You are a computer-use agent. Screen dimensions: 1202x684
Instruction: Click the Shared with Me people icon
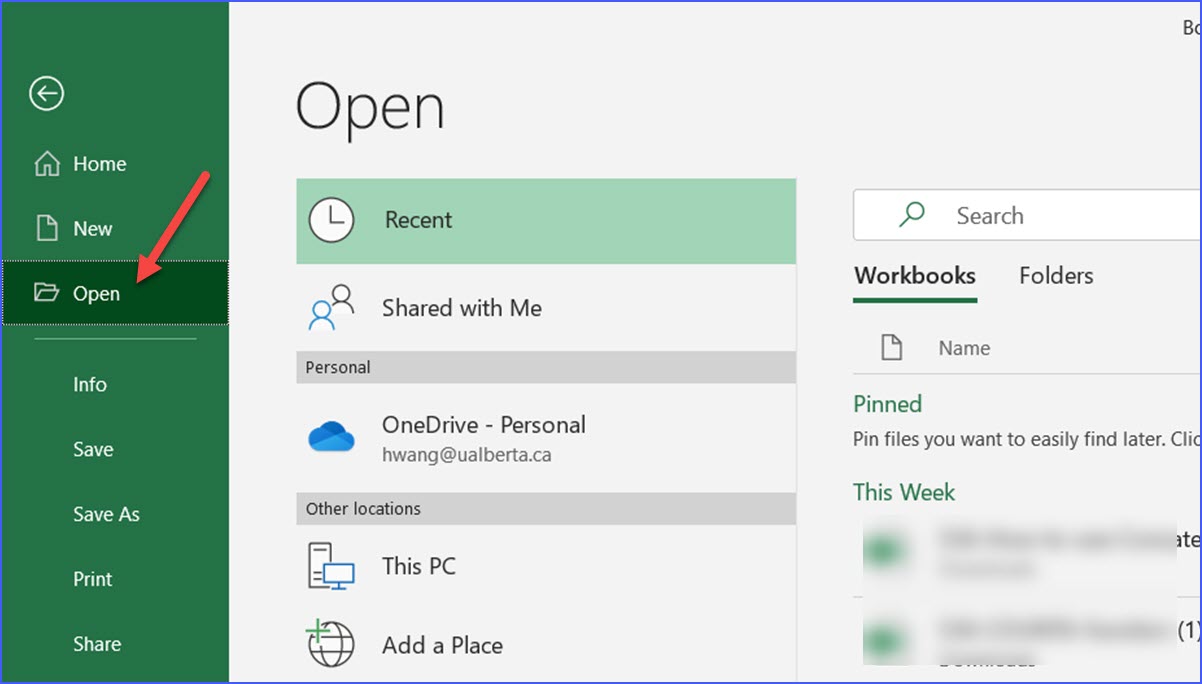pyautogui.click(x=332, y=308)
